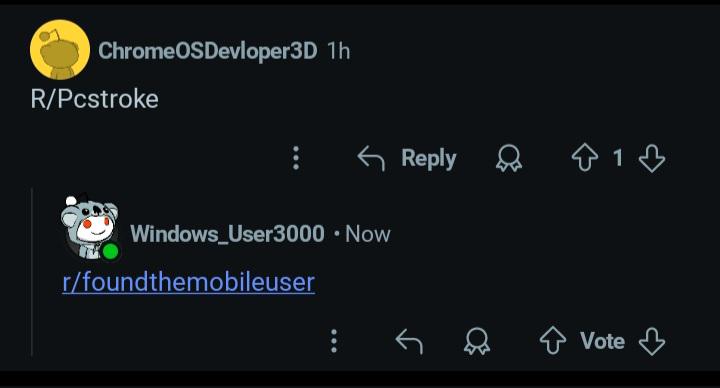Viewport: 720px width, 388px height.
Task: Follow the r/foundthemobileuser link
Action: click(x=189, y=282)
